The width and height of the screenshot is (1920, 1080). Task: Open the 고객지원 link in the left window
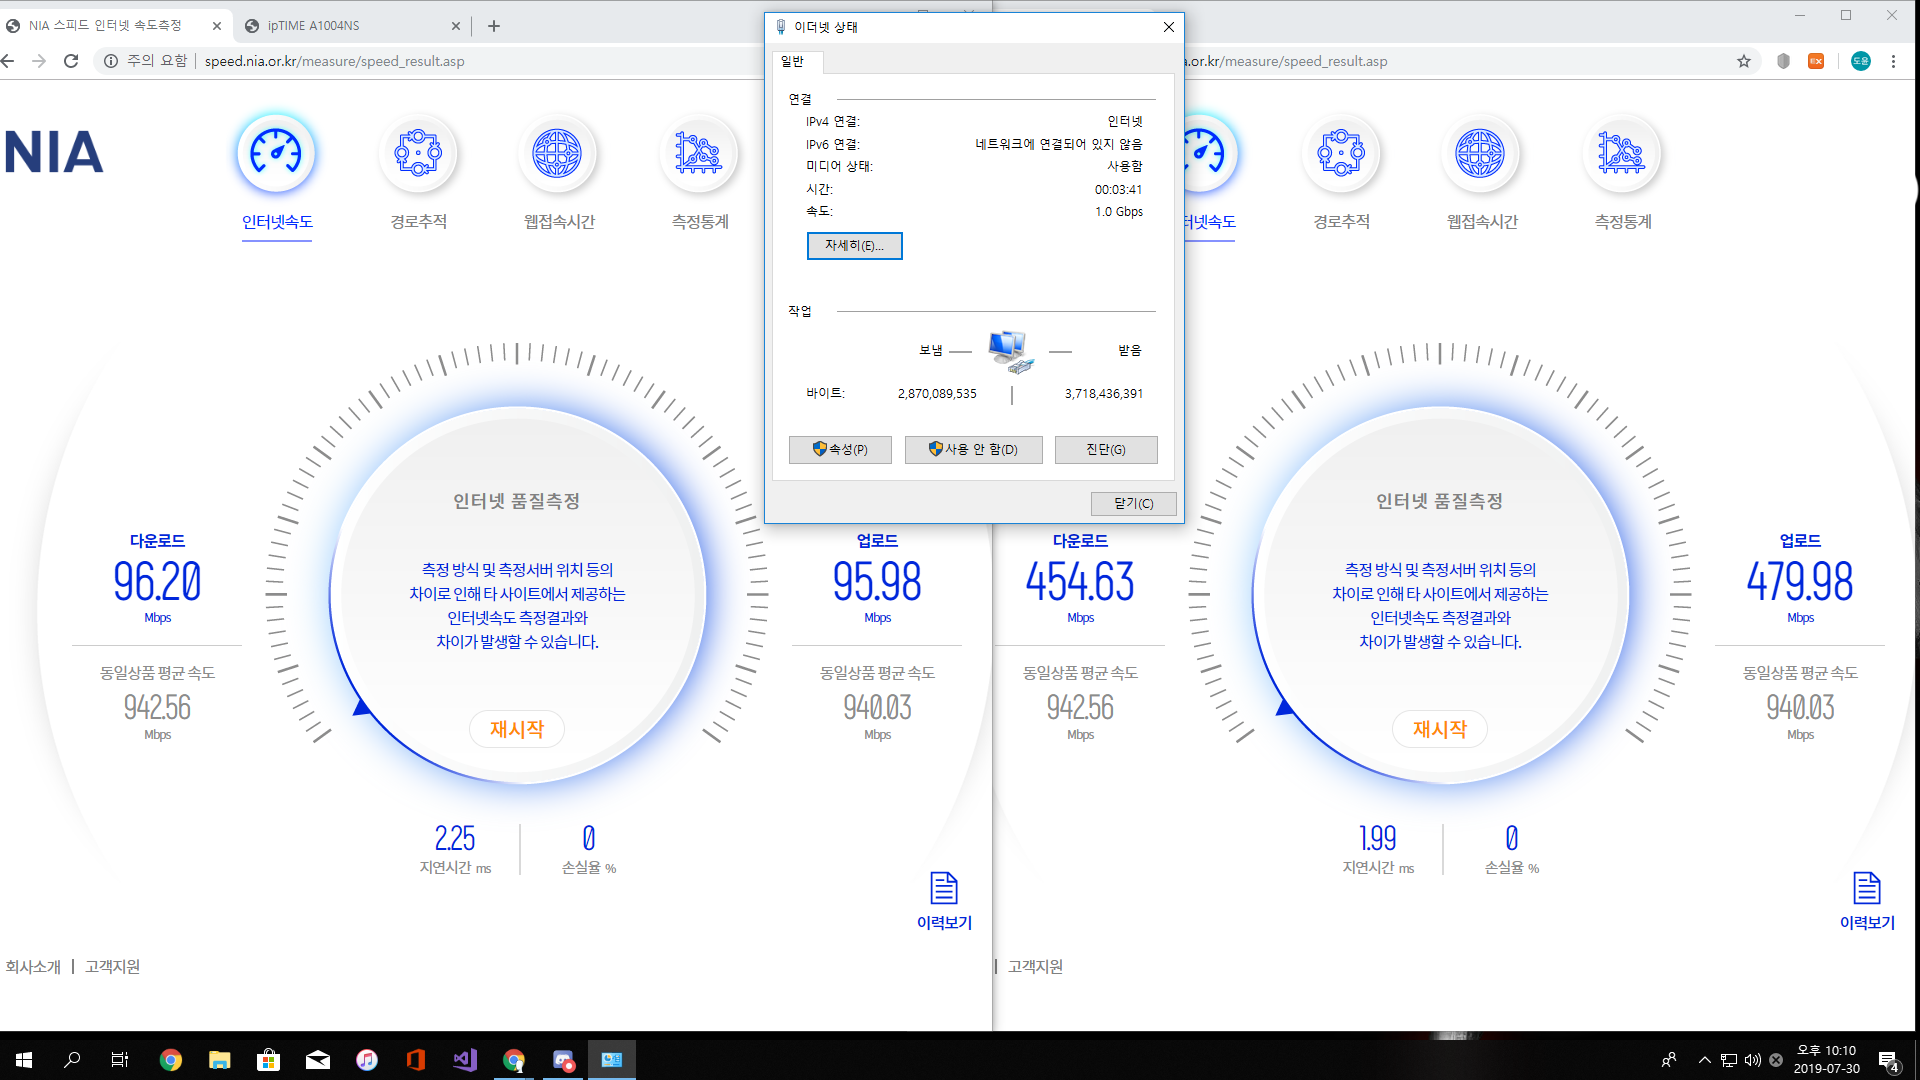coord(112,967)
